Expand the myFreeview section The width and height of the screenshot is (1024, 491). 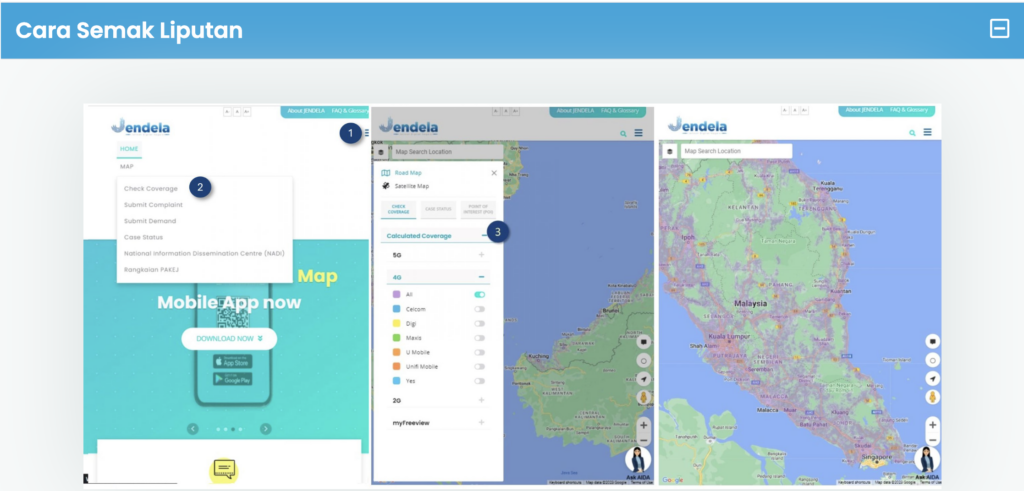pos(481,422)
